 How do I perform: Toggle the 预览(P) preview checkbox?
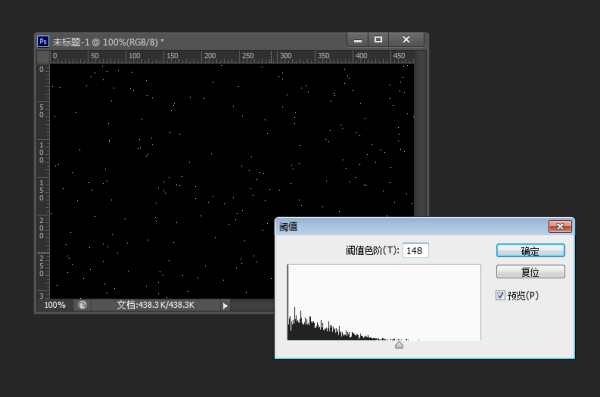point(500,295)
